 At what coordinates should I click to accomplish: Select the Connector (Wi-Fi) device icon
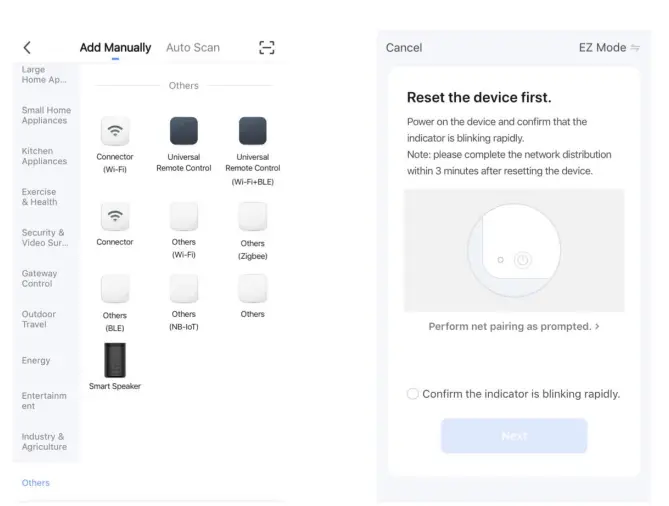click(x=115, y=131)
